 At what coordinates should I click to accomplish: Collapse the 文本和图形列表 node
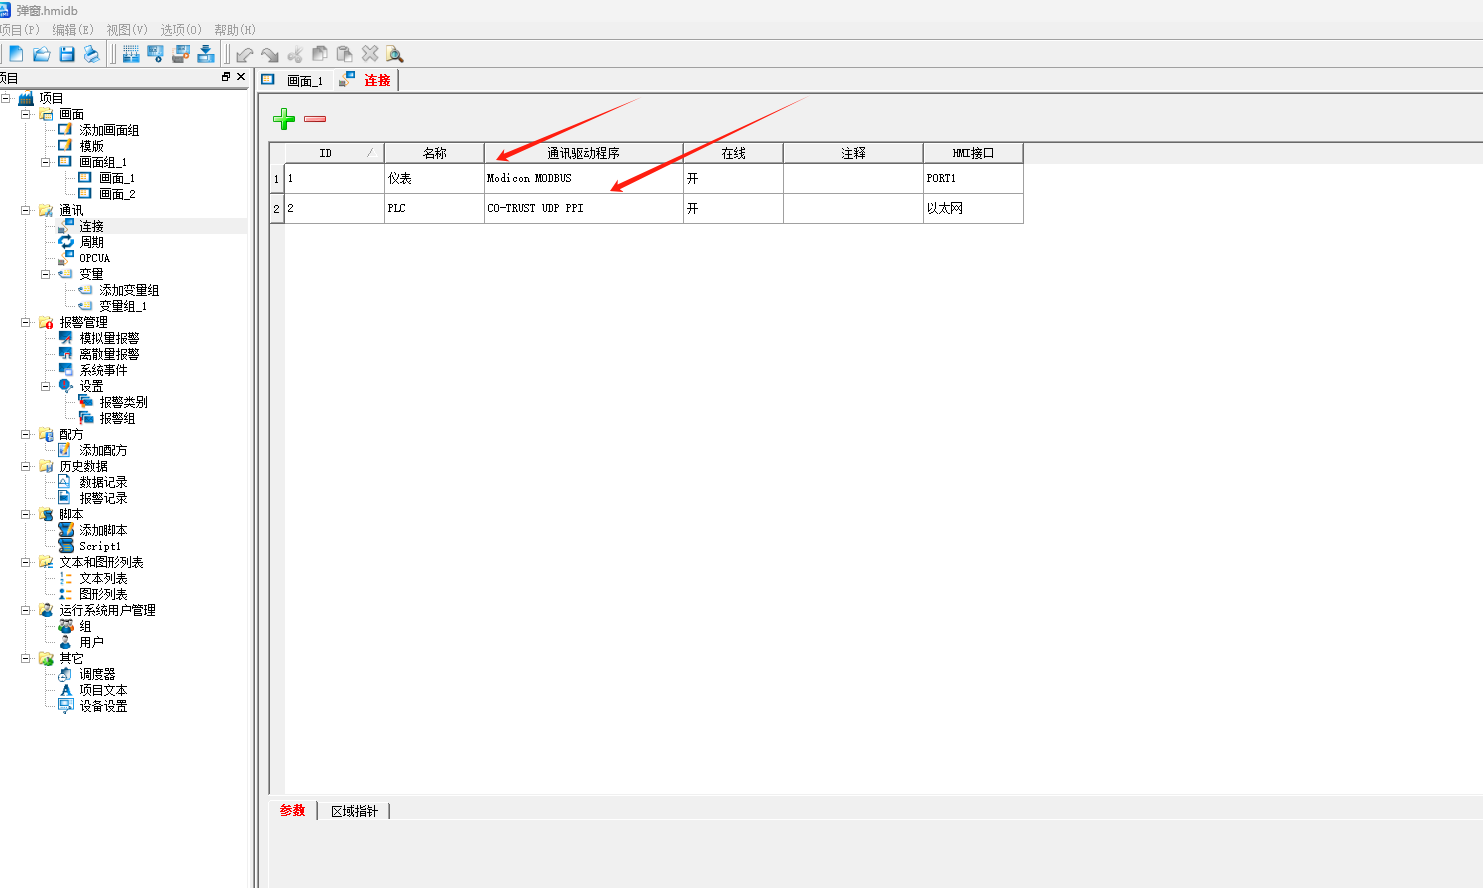26,562
